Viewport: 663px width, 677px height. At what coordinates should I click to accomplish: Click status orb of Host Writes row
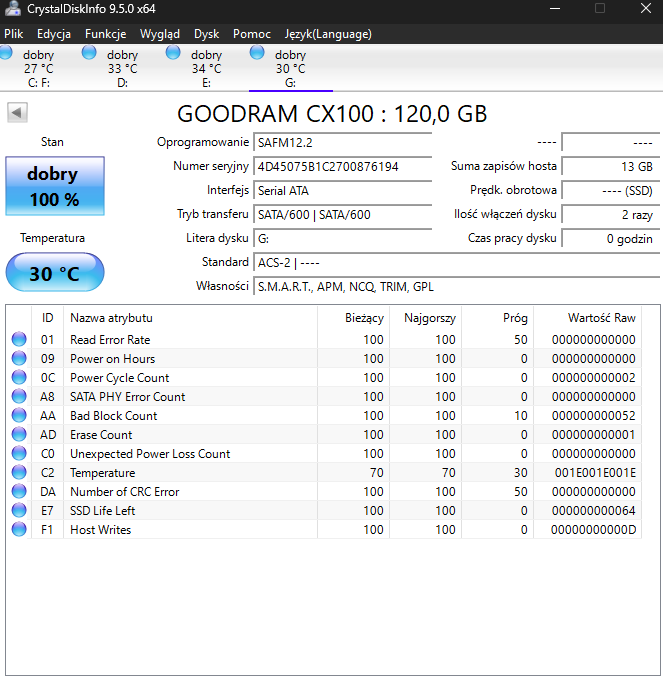point(19,529)
